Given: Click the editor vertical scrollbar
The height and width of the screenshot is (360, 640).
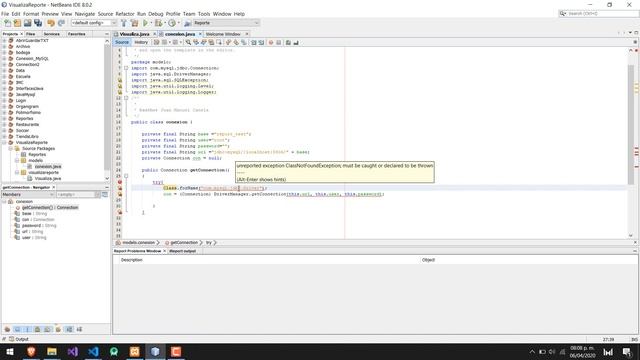Looking at the screenshot, I should point(631,124).
